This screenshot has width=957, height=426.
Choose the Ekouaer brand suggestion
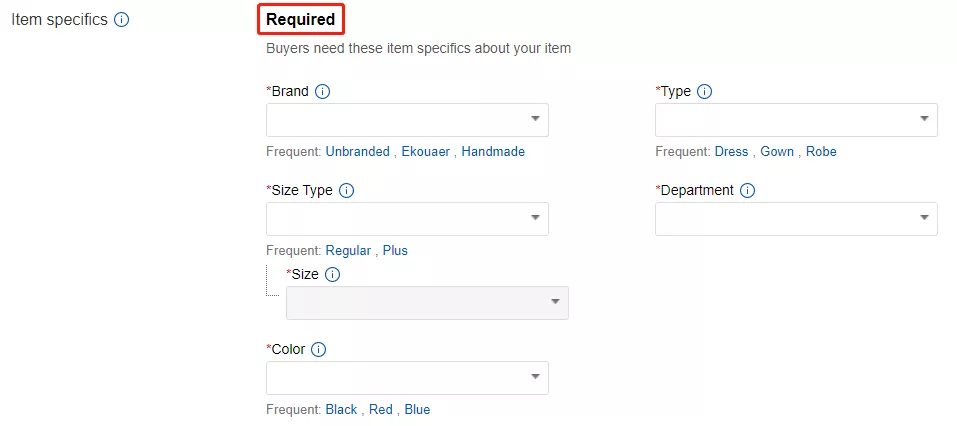coord(426,152)
